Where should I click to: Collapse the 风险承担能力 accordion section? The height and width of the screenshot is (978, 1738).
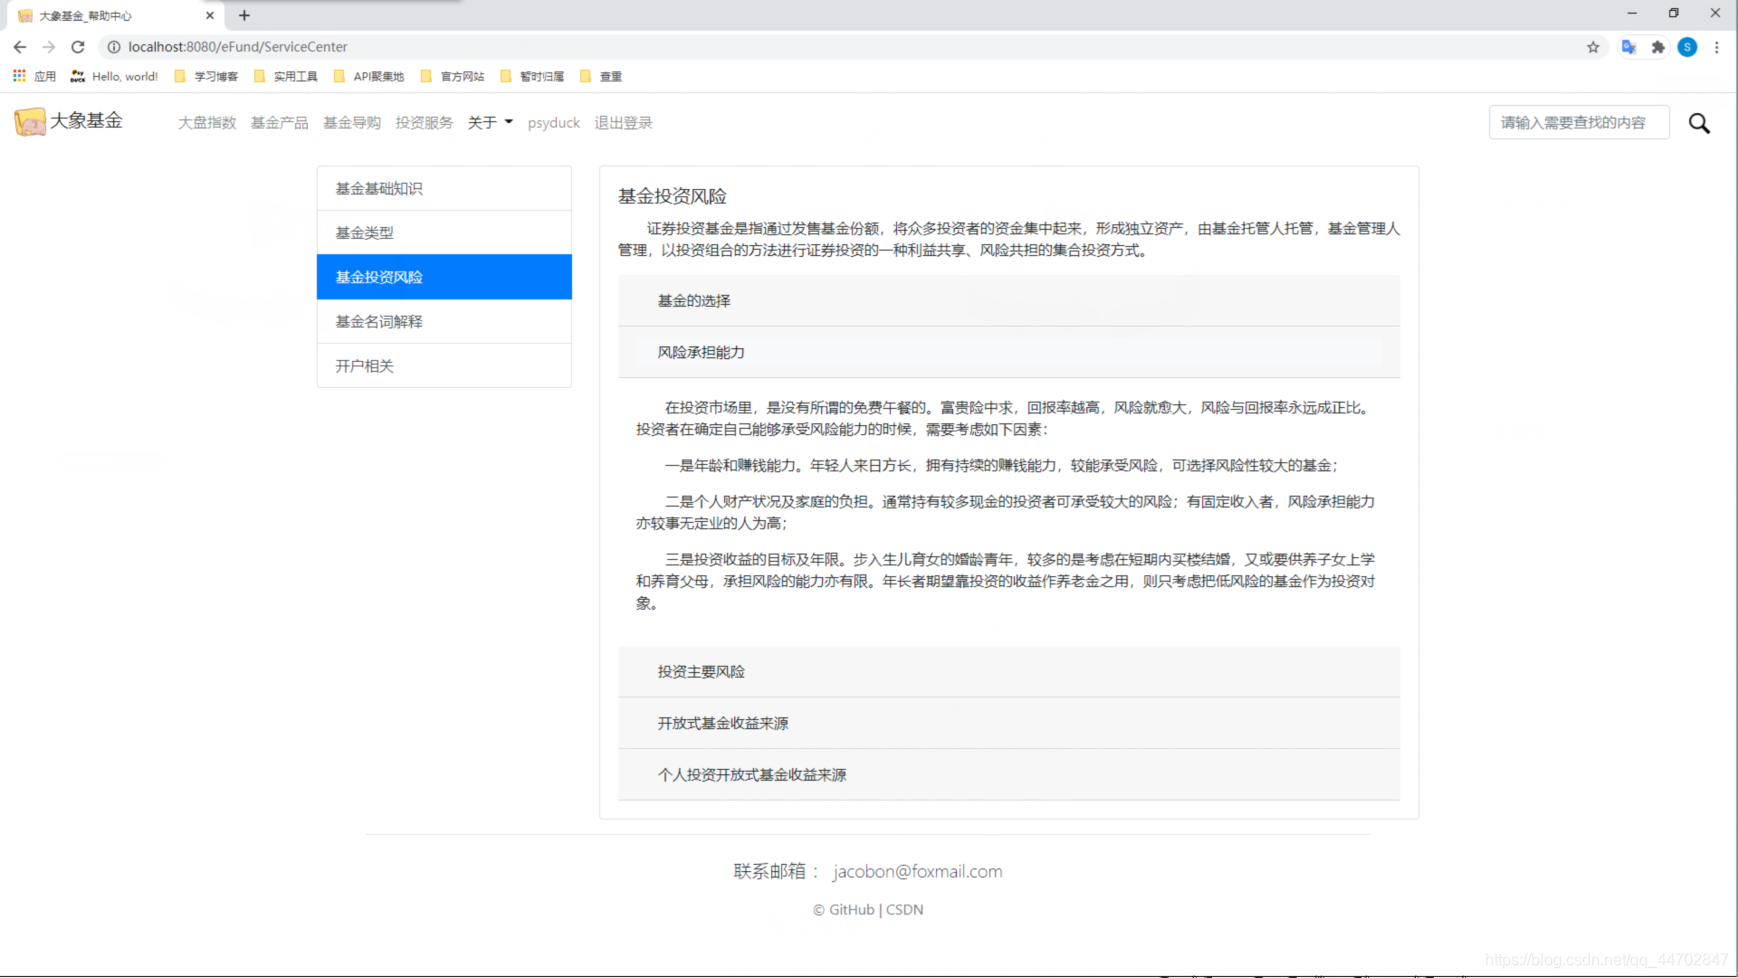click(x=1009, y=352)
